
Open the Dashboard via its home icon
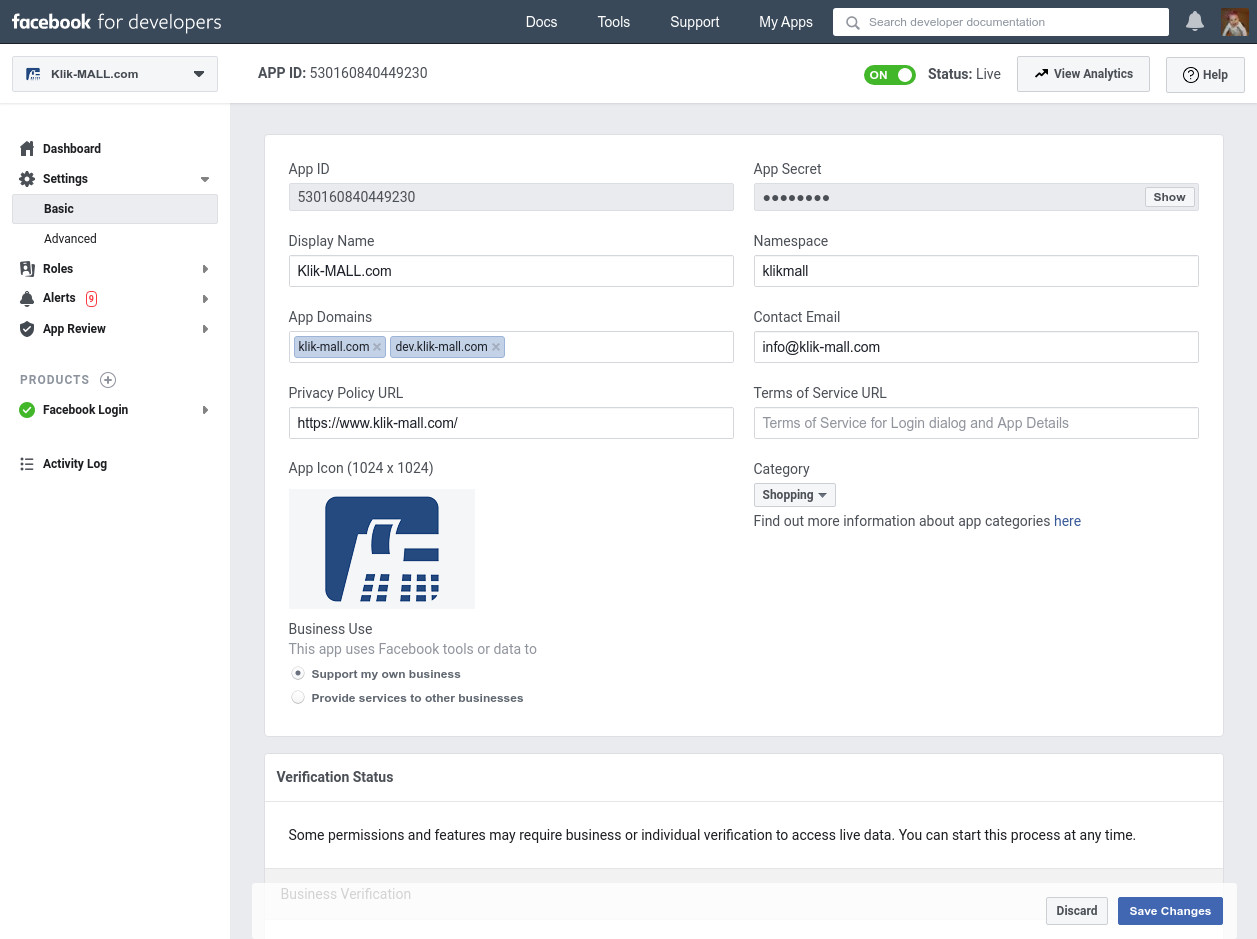(28, 148)
